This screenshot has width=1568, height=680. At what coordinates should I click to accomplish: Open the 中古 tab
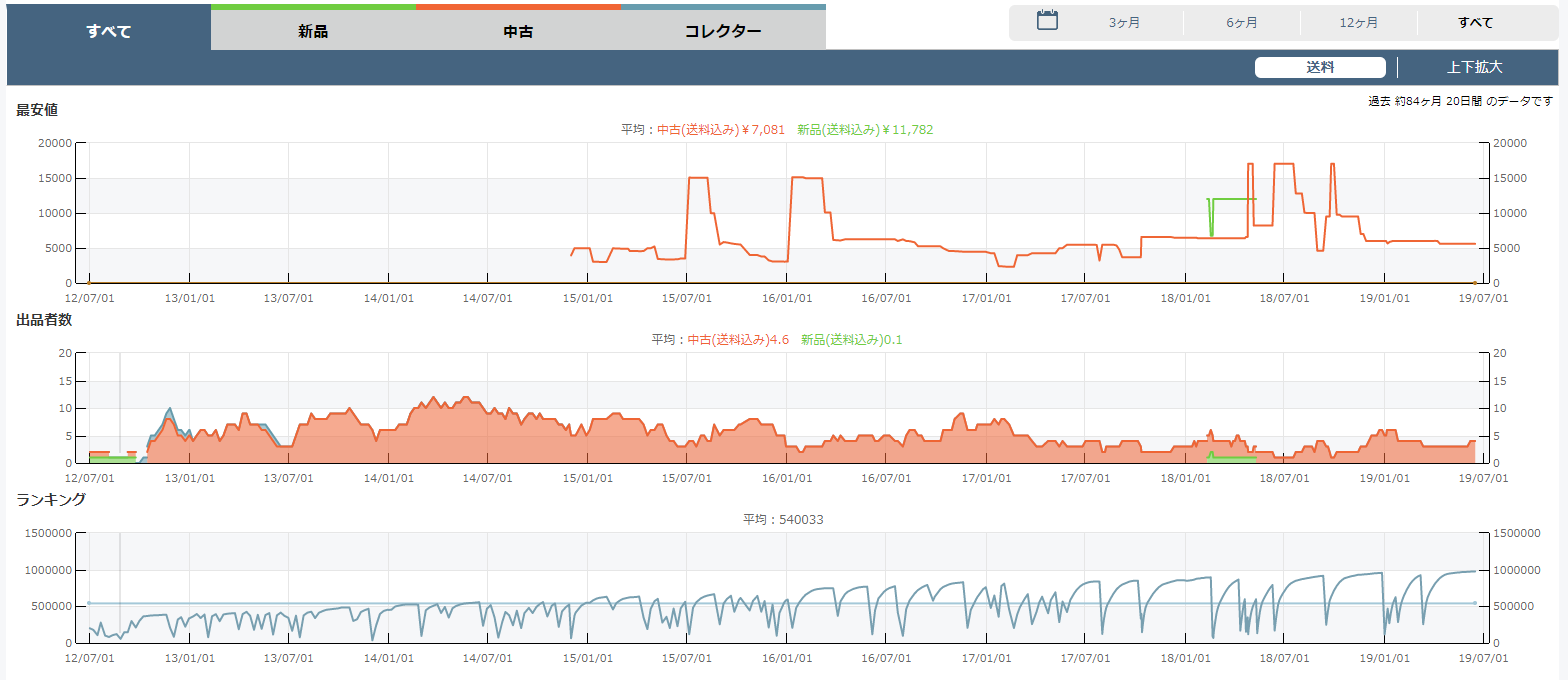518,31
